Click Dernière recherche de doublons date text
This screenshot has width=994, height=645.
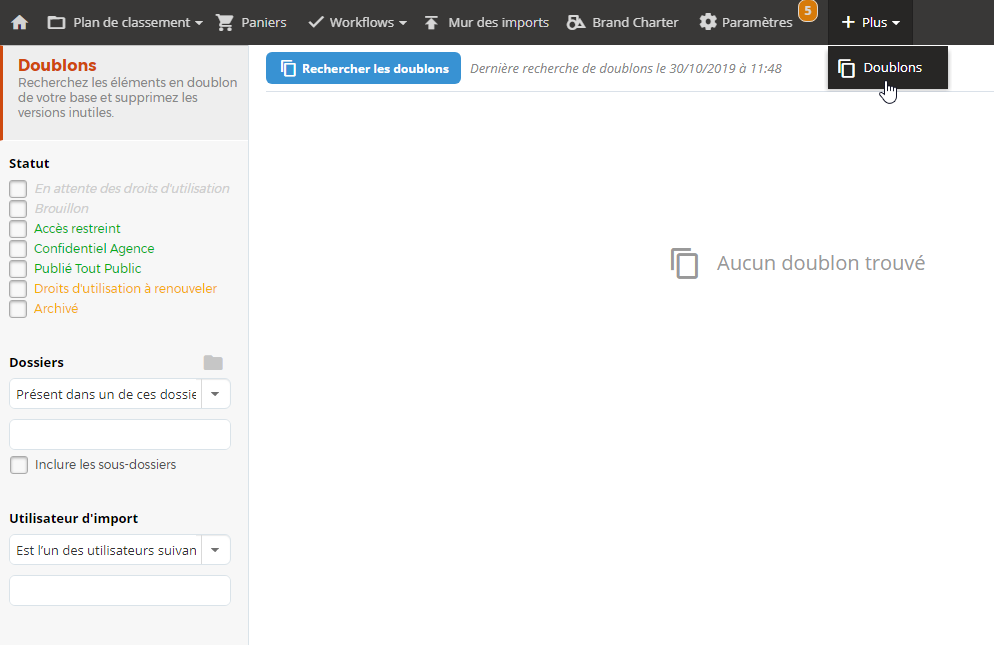(x=626, y=68)
